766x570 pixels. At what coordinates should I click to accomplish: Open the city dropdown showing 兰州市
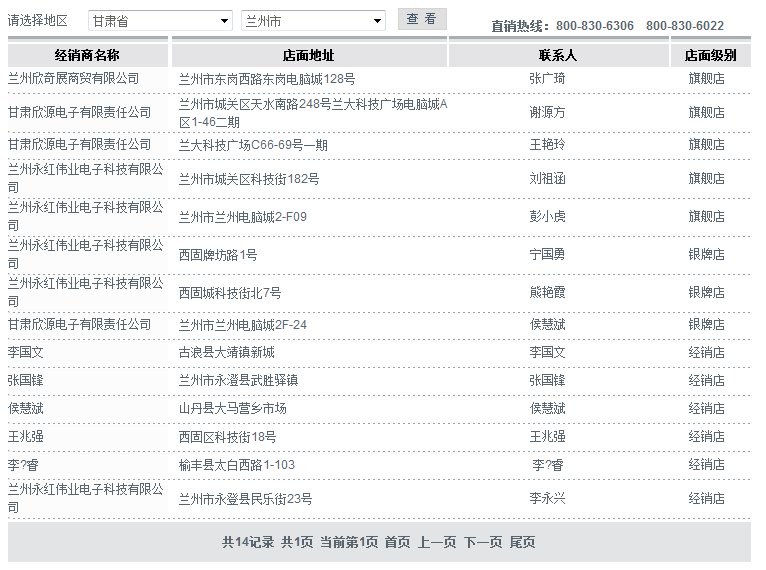(x=313, y=21)
